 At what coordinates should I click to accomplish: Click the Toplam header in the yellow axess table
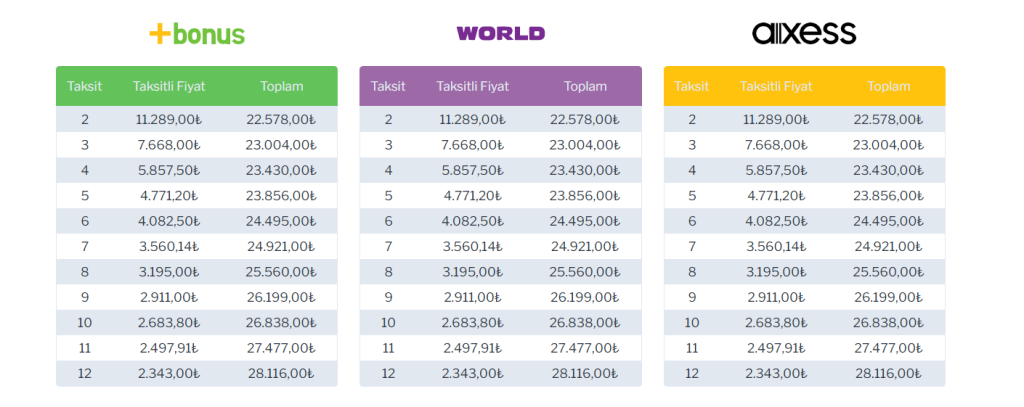point(889,86)
